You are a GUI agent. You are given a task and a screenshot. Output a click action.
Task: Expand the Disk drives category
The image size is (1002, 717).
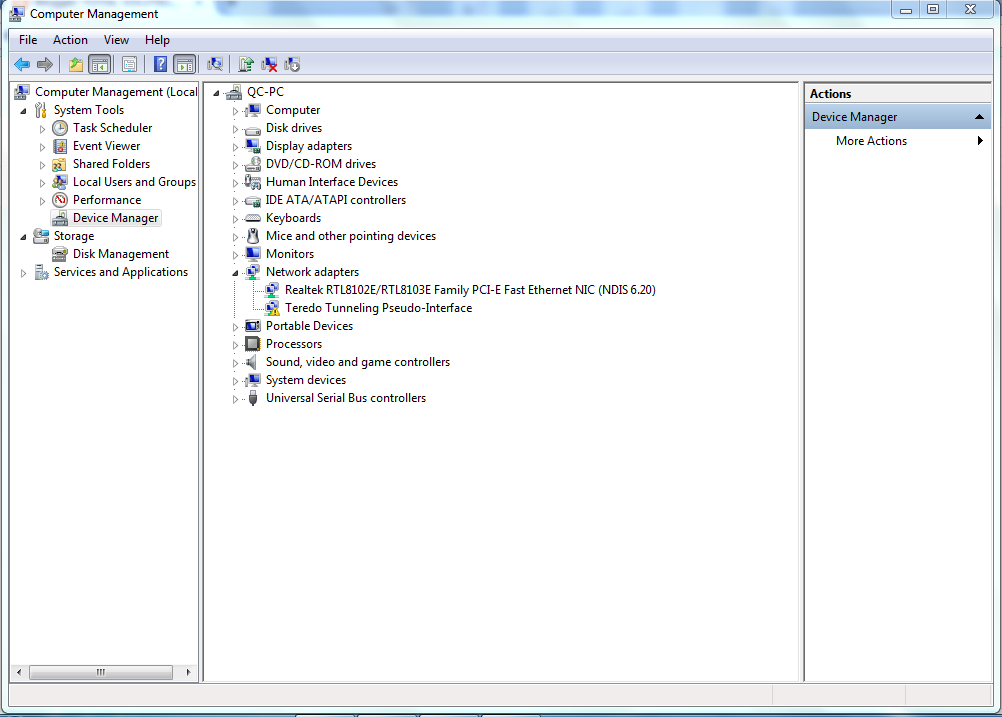pyautogui.click(x=235, y=128)
